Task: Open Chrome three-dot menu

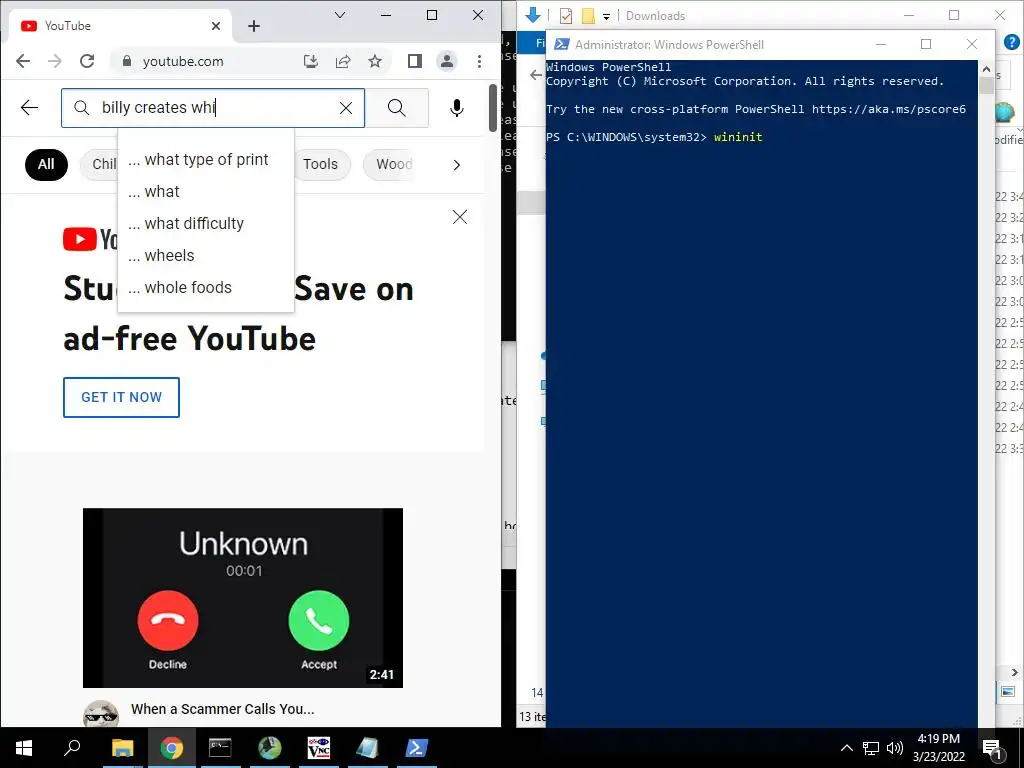Action: [479, 61]
